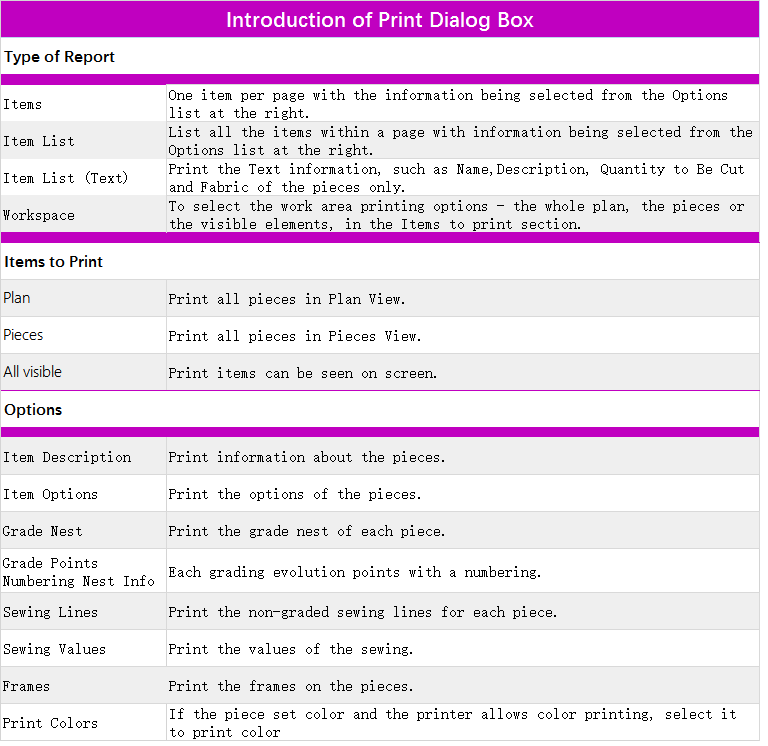Select the Grade Nest row label

[42, 531]
